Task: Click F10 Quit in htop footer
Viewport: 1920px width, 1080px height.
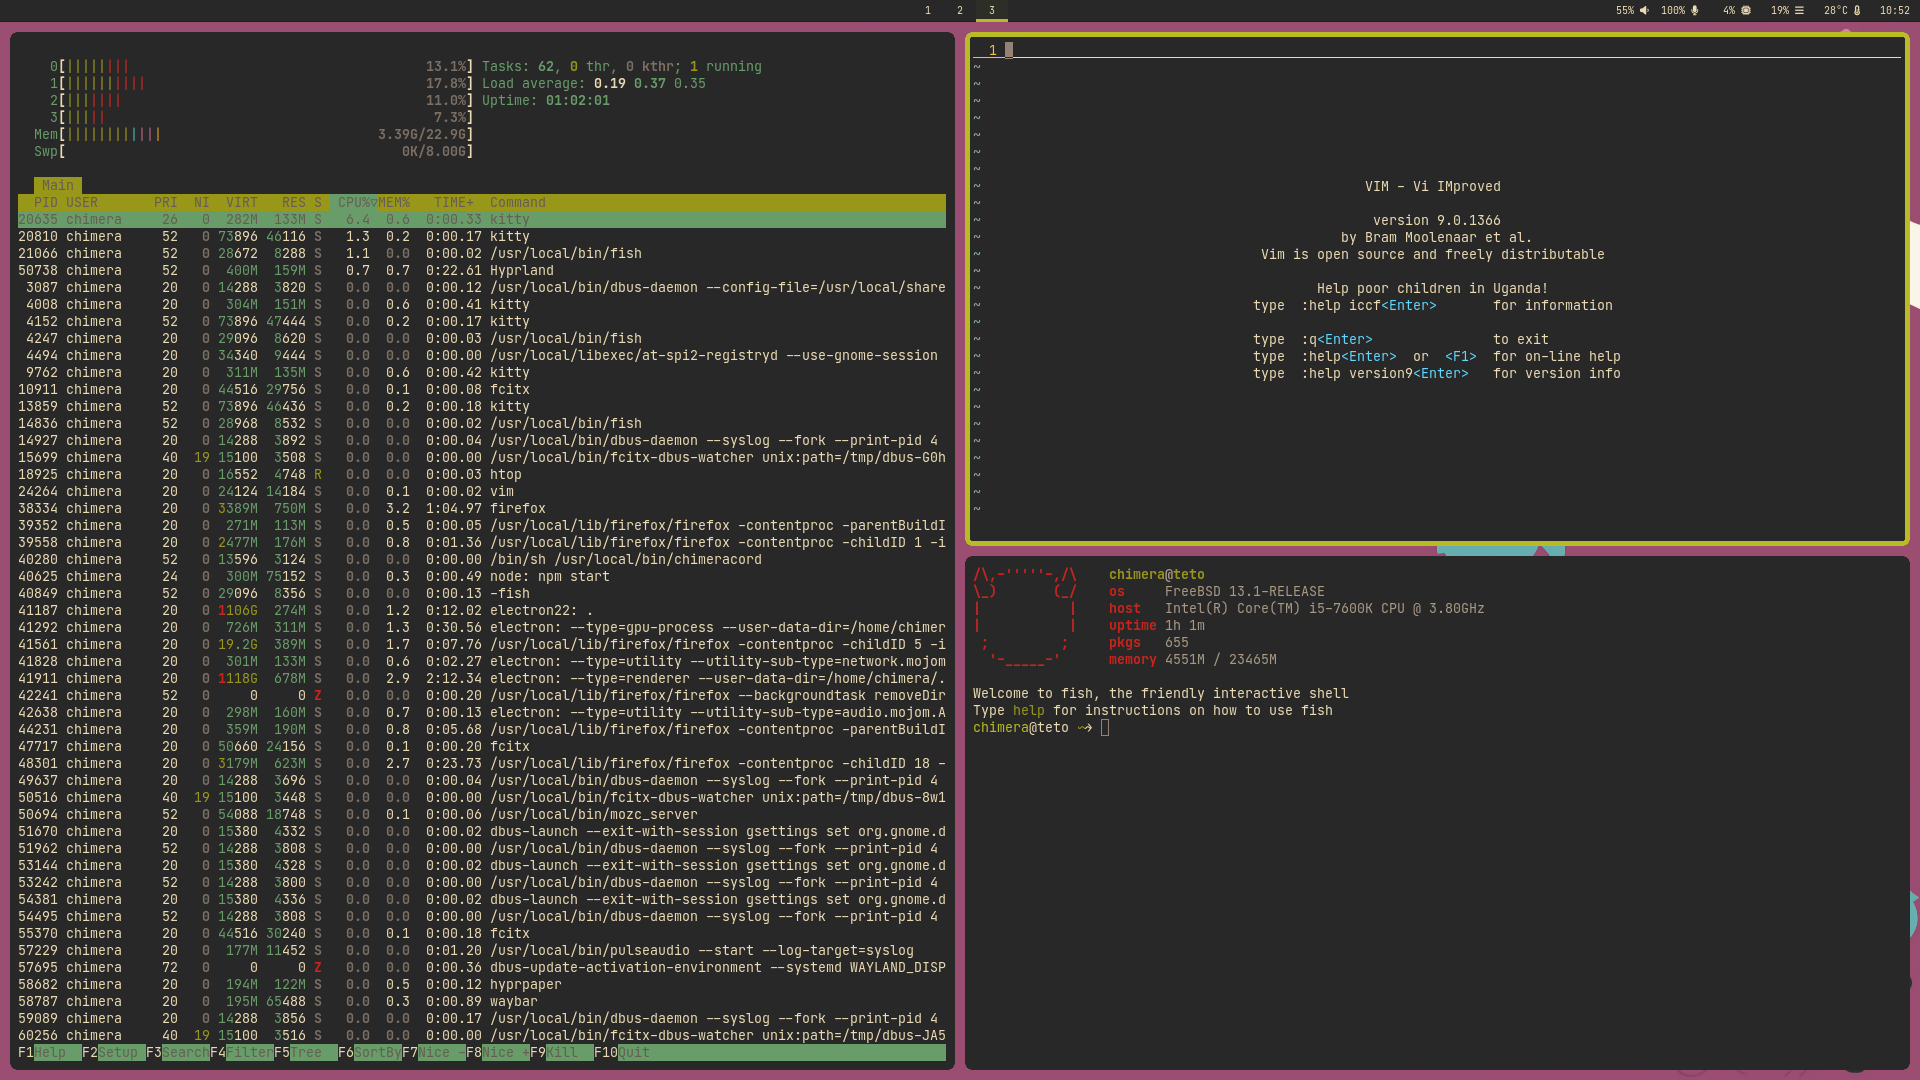Action: (x=634, y=1053)
